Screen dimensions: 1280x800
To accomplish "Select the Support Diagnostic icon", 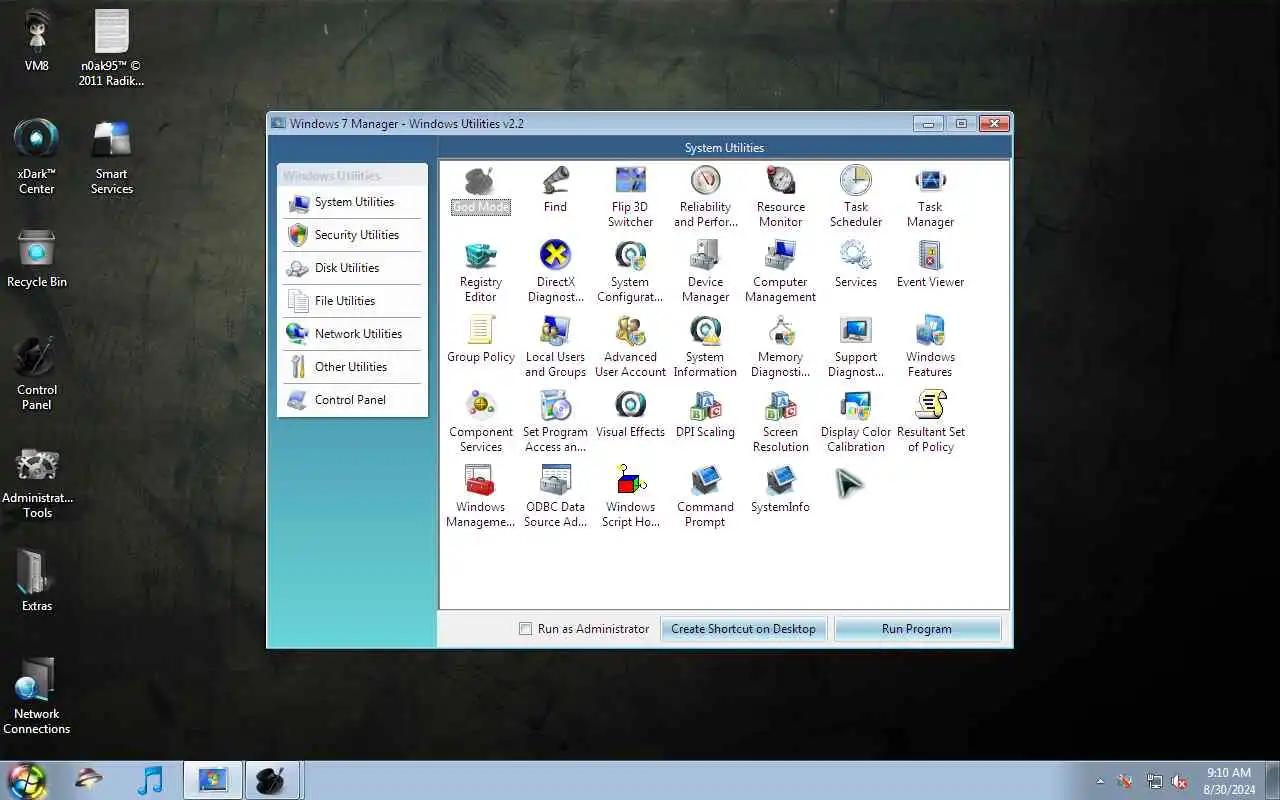I will tap(855, 331).
